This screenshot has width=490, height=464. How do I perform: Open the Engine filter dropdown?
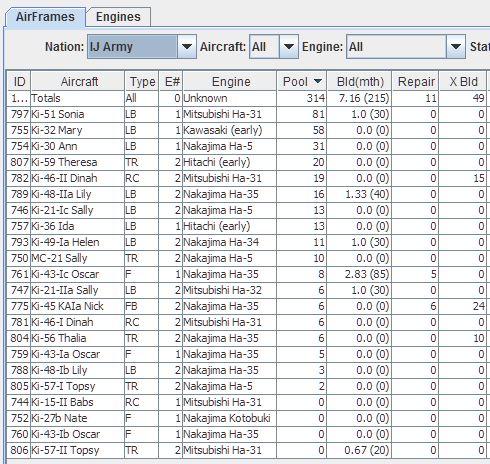click(406, 47)
